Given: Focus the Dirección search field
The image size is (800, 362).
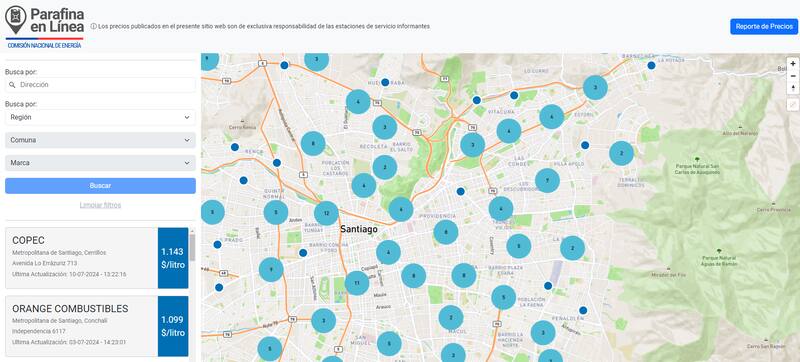Looking at the screenshot, I should (x=101, y=85).
